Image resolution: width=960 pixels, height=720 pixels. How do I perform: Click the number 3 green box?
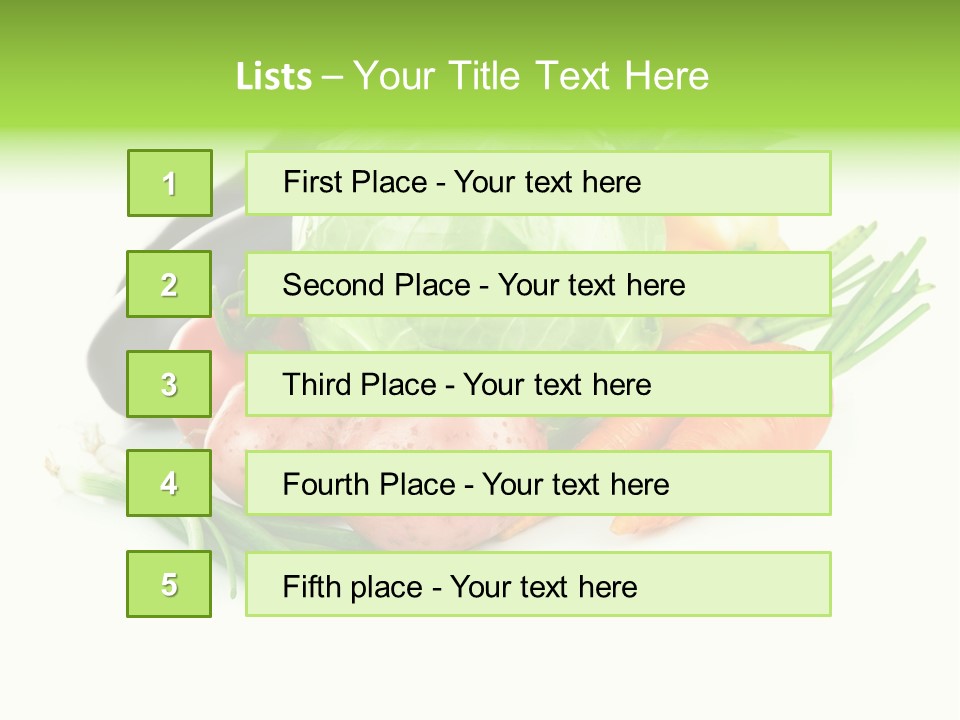[169, 384]
